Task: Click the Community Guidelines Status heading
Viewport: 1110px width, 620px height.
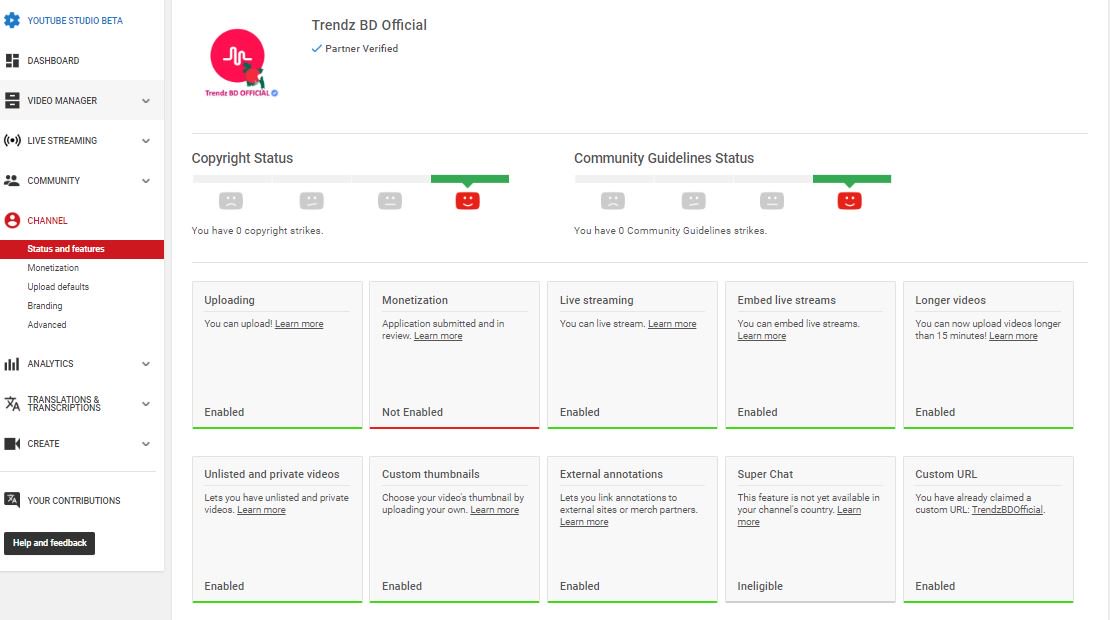Action: pos(663,158)
